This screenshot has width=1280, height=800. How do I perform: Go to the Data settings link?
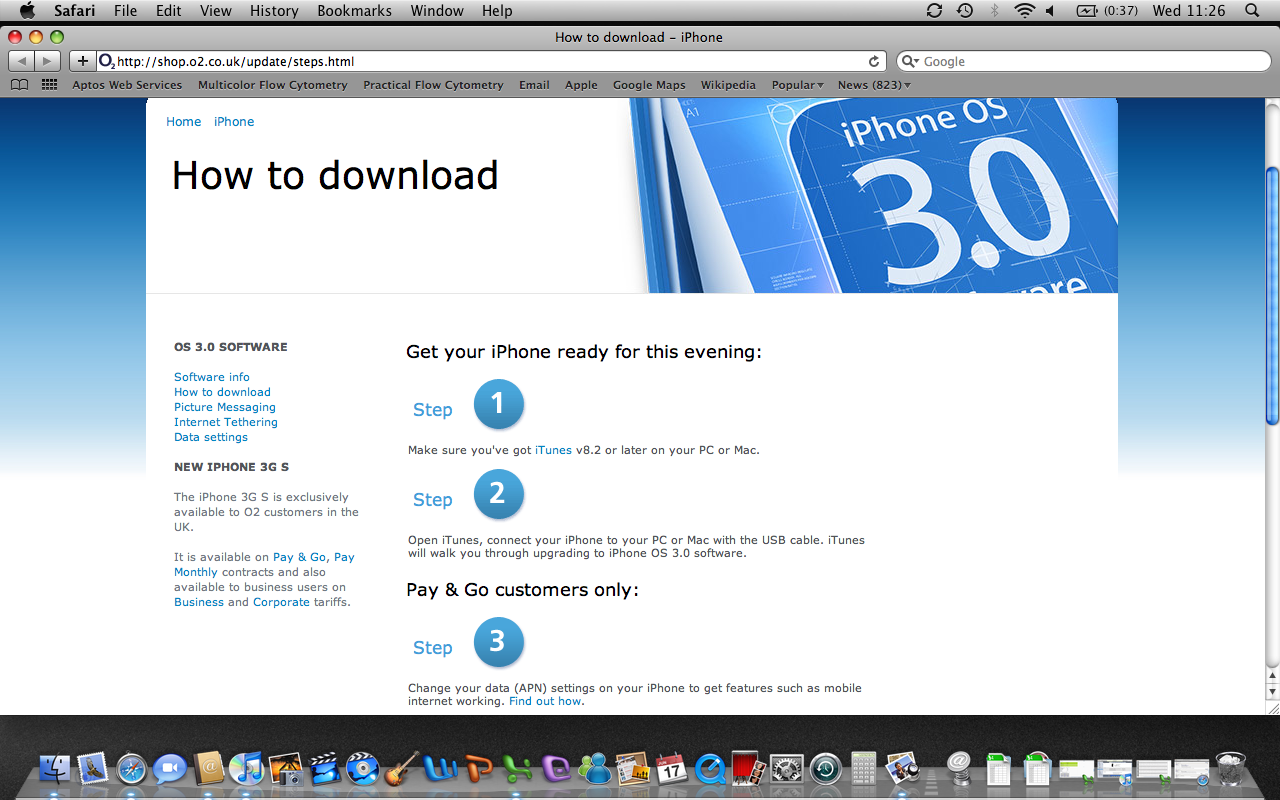point(211,437)
